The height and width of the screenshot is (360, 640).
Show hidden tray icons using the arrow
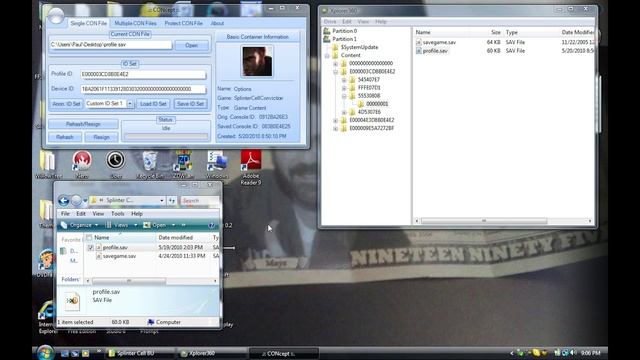click(x=512, y=353)
